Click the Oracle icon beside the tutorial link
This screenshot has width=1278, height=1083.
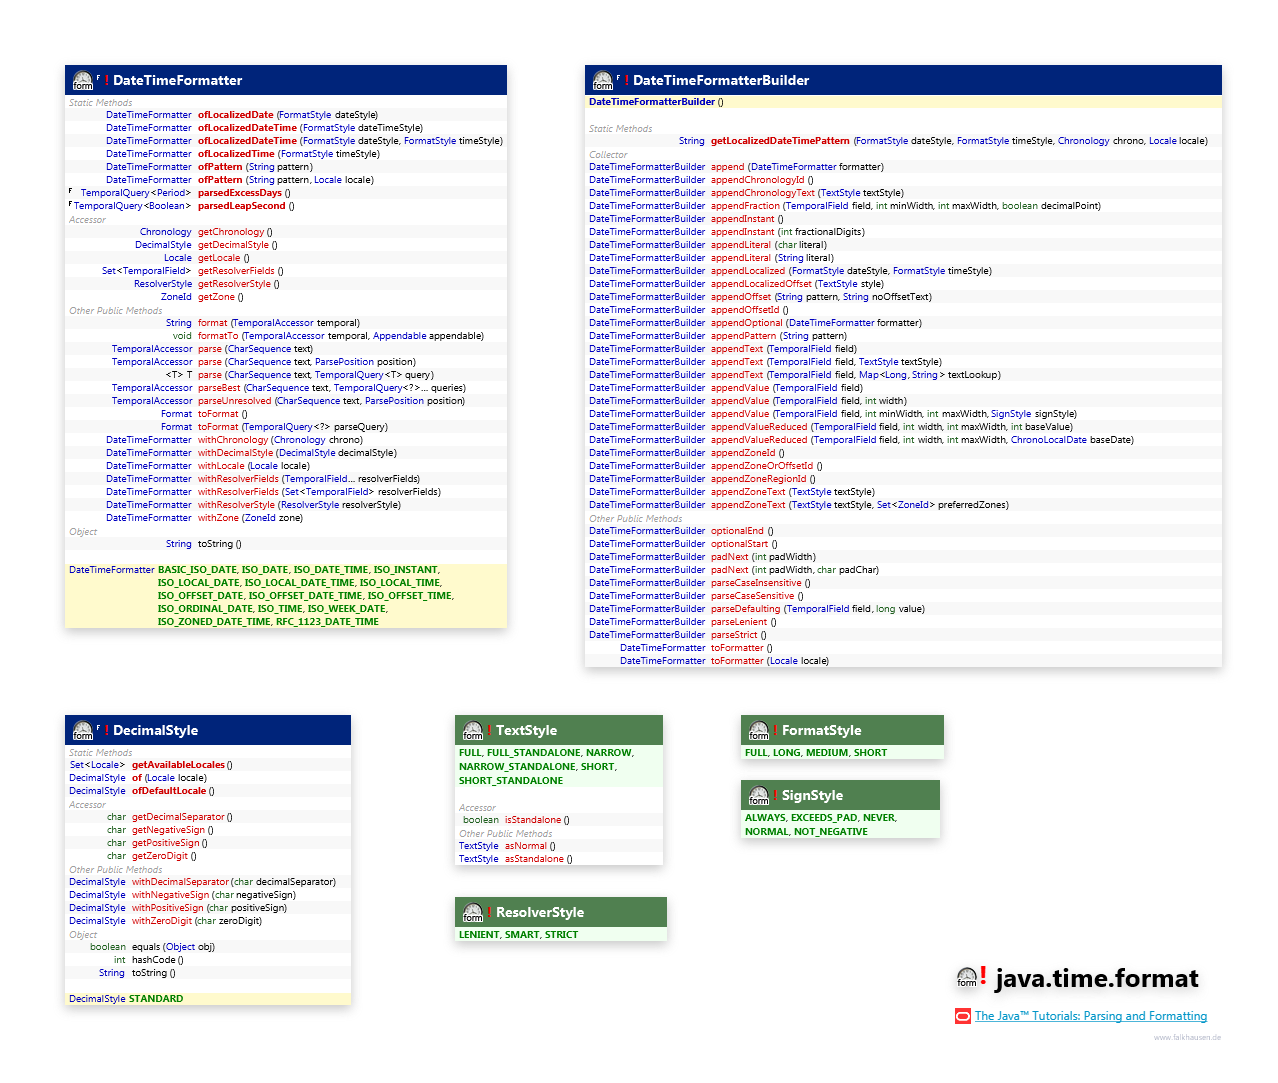961,1015
